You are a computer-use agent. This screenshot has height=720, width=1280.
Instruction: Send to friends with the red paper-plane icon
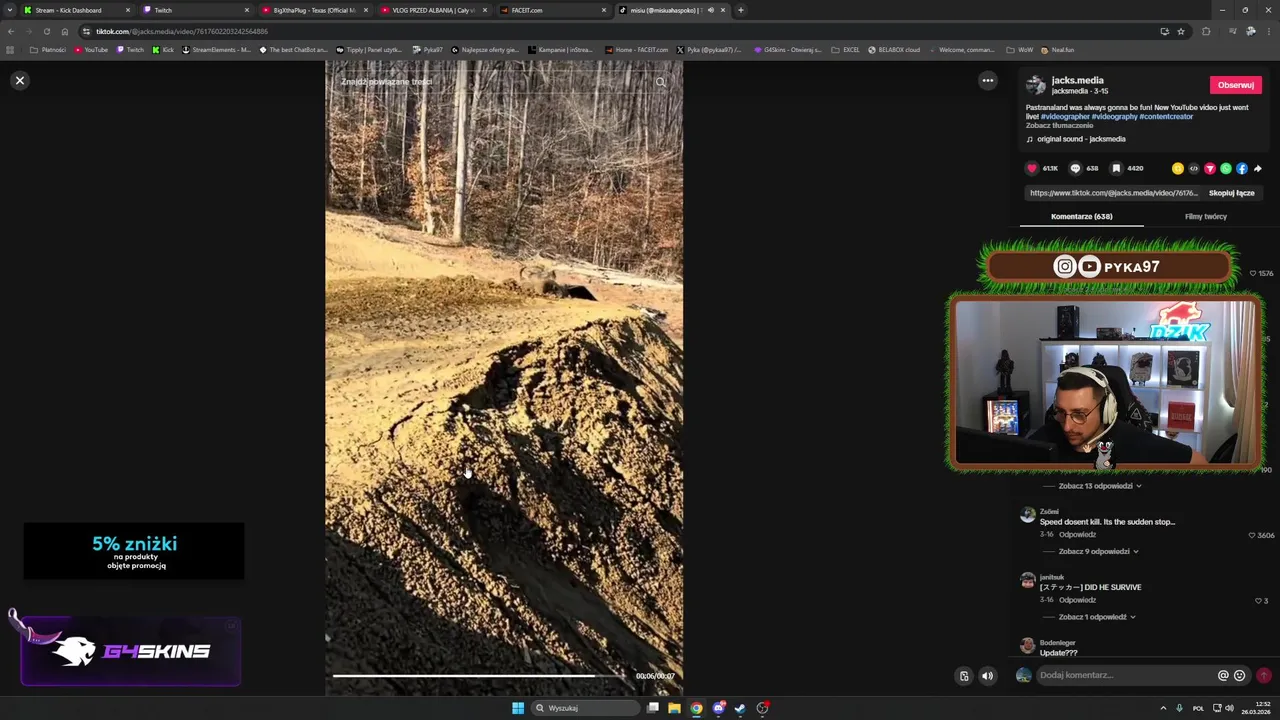1209,168
